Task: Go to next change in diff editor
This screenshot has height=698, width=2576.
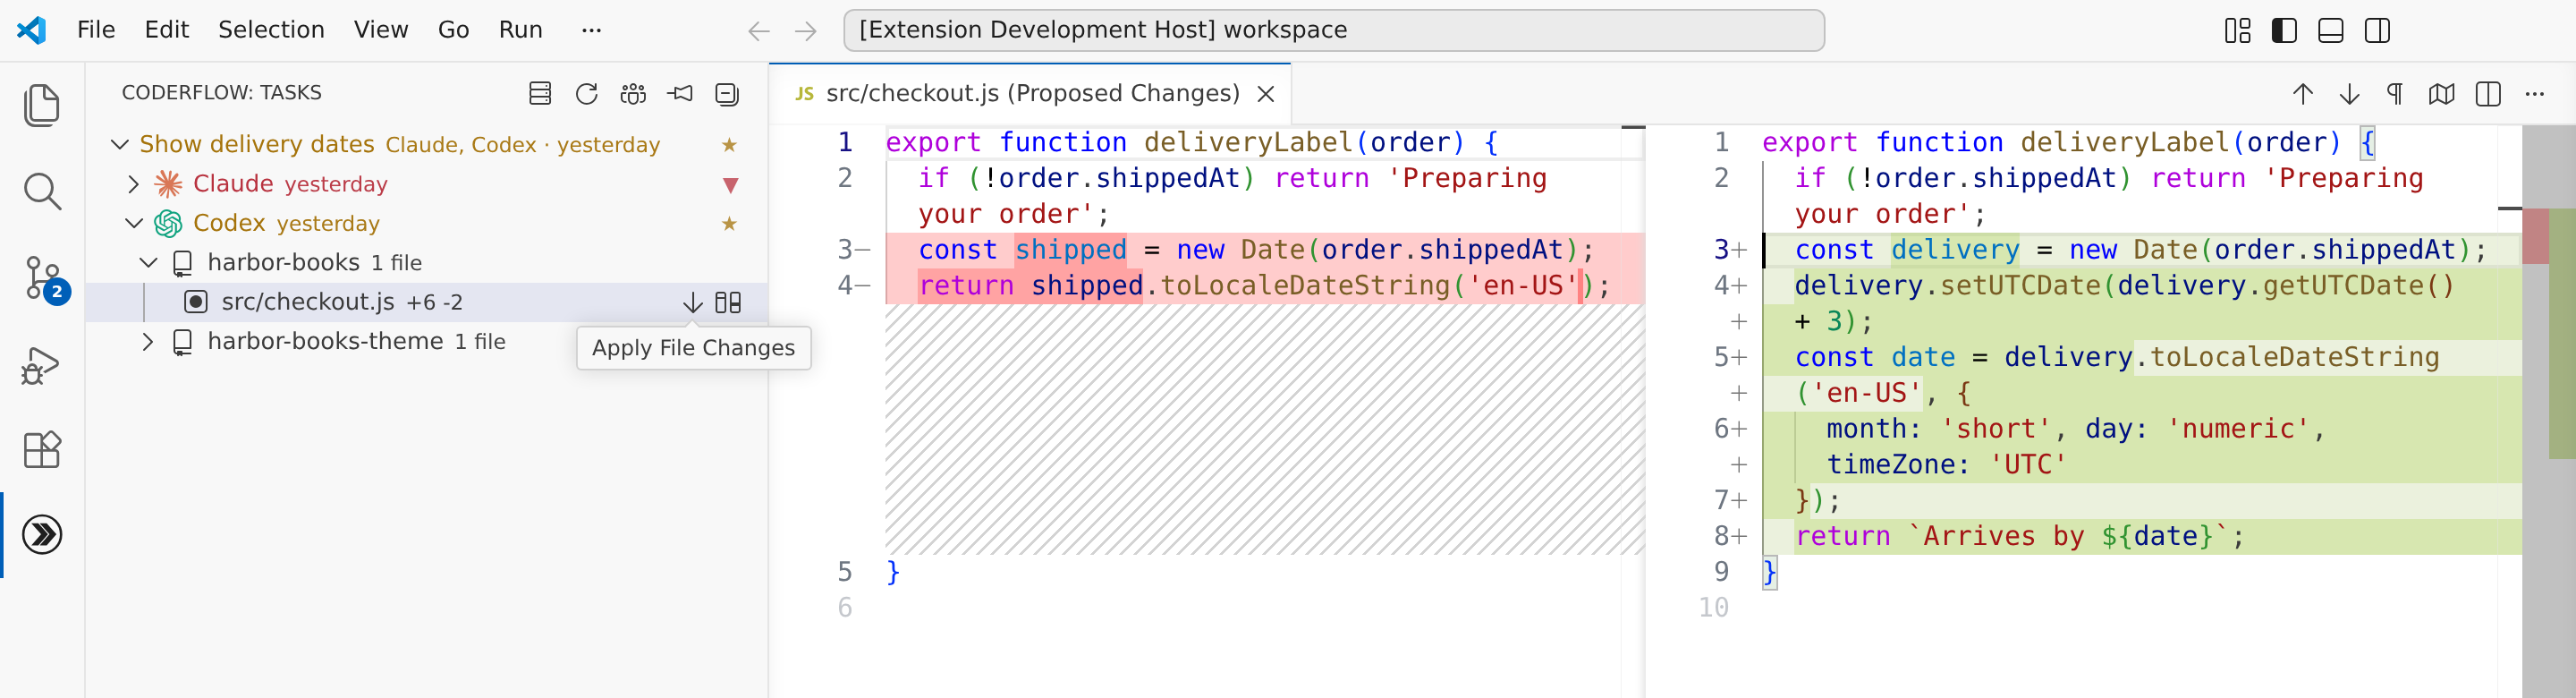Action: pyautogui.click(x=2349, y=94)
